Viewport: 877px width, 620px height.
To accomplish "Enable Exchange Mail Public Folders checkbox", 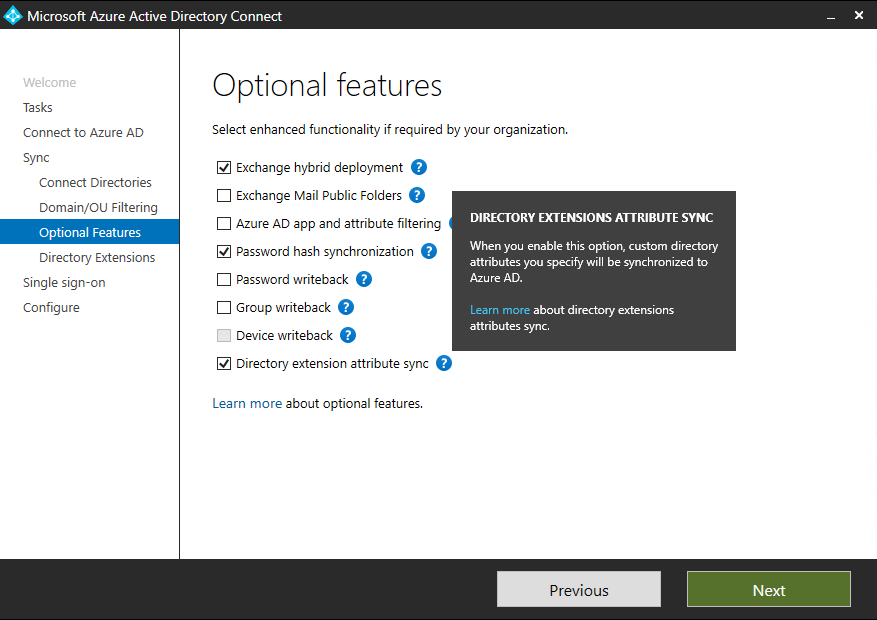I will point(224,195).
